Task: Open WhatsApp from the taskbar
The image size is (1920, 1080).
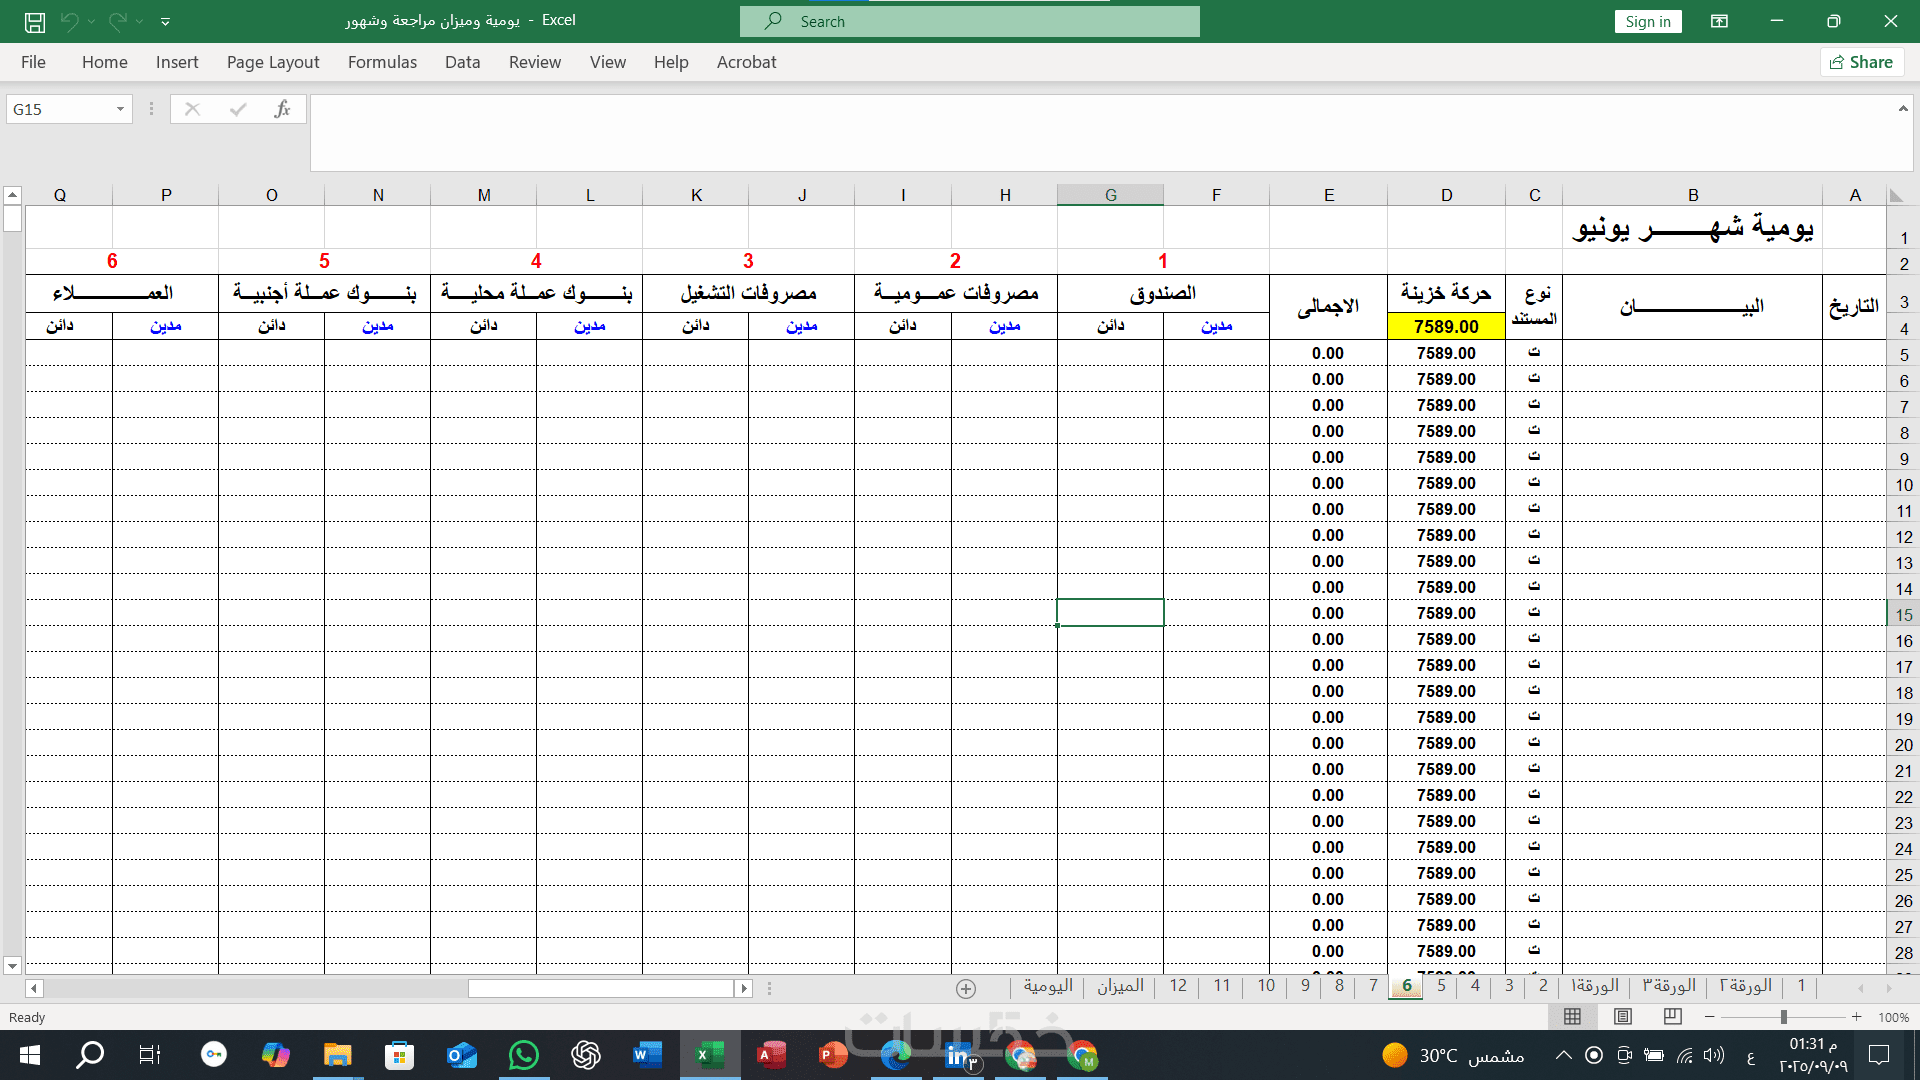Action: click(523, 1055)
